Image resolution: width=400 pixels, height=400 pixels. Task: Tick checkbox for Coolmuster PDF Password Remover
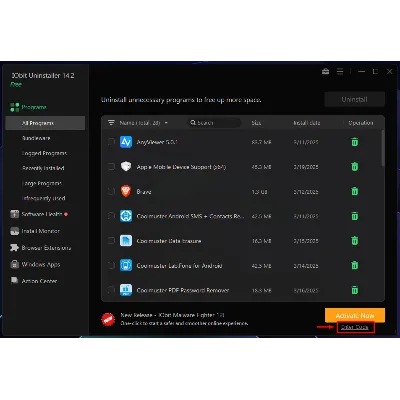(x=111, y=289)
